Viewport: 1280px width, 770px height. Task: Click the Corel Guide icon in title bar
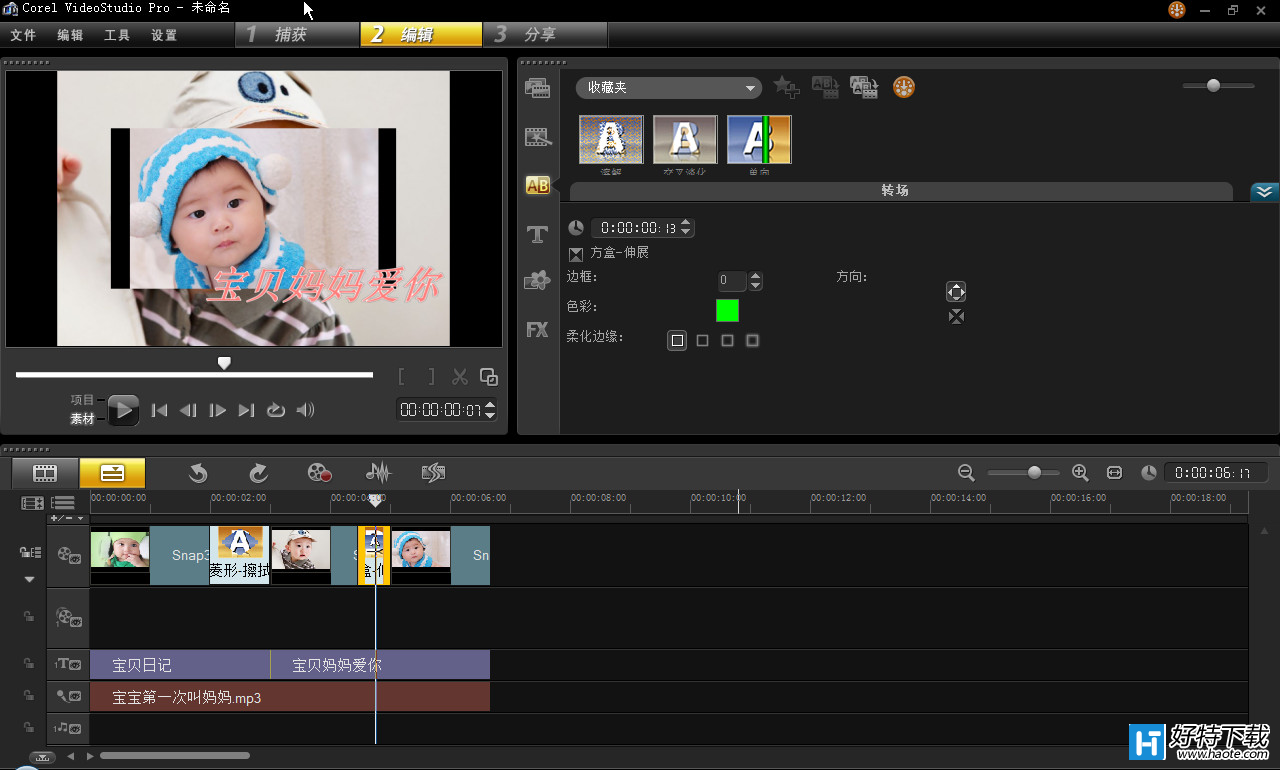click(x=1177, y=9)
